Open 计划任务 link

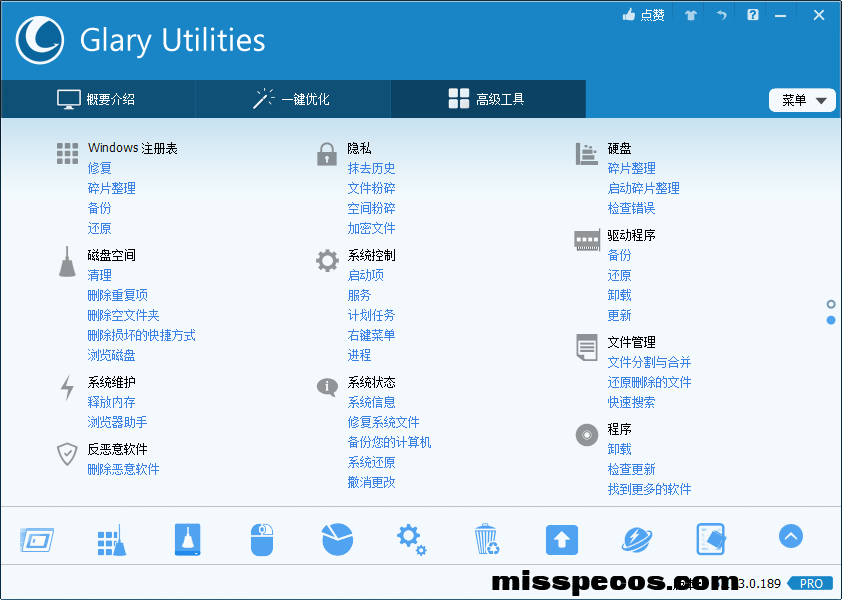coord(372,315)
